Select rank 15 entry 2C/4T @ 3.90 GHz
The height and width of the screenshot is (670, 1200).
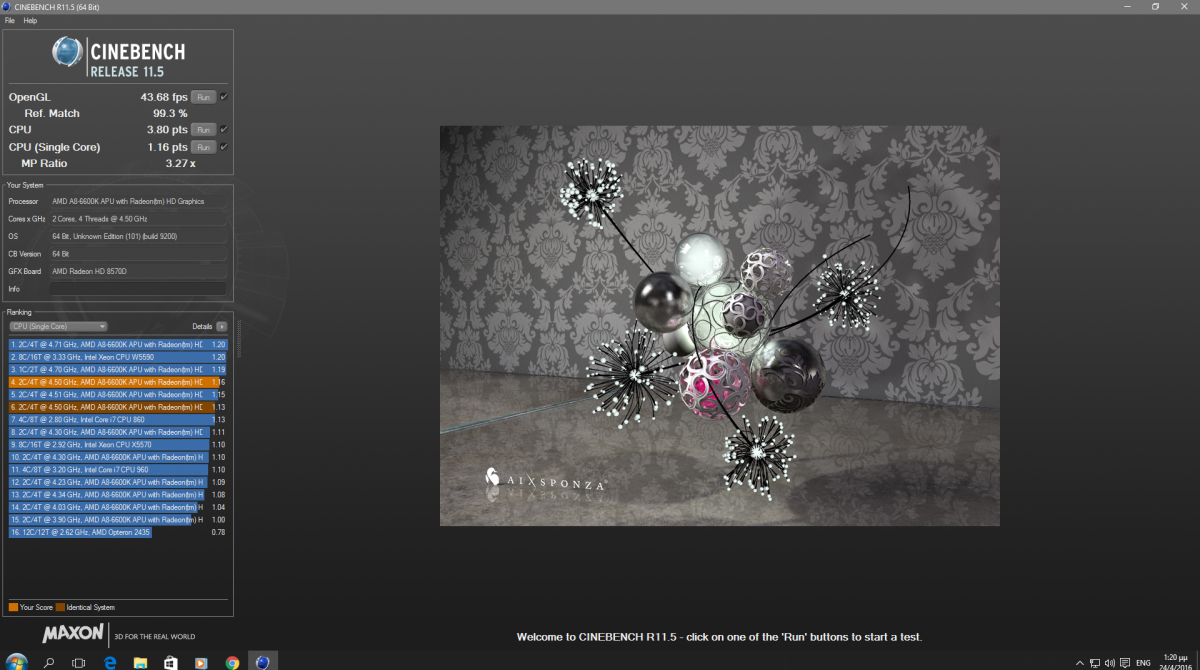click(118, 520)
